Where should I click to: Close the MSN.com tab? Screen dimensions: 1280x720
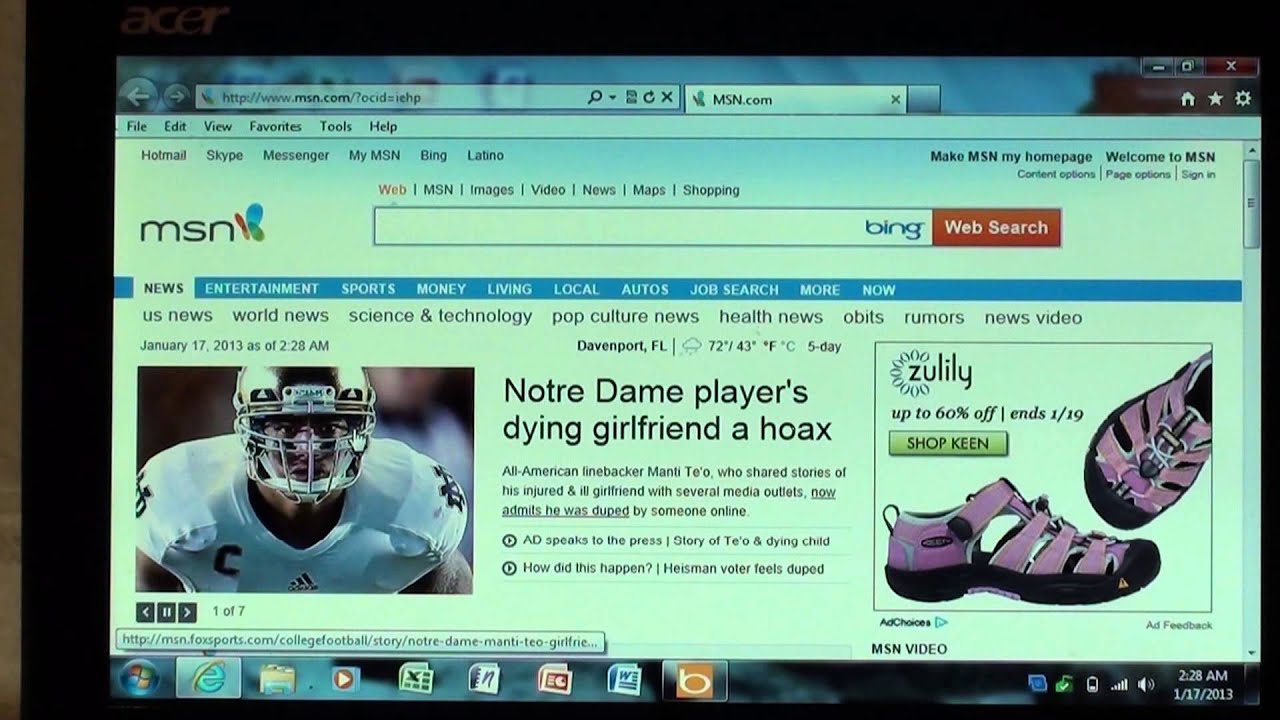[x=895, y=99]
